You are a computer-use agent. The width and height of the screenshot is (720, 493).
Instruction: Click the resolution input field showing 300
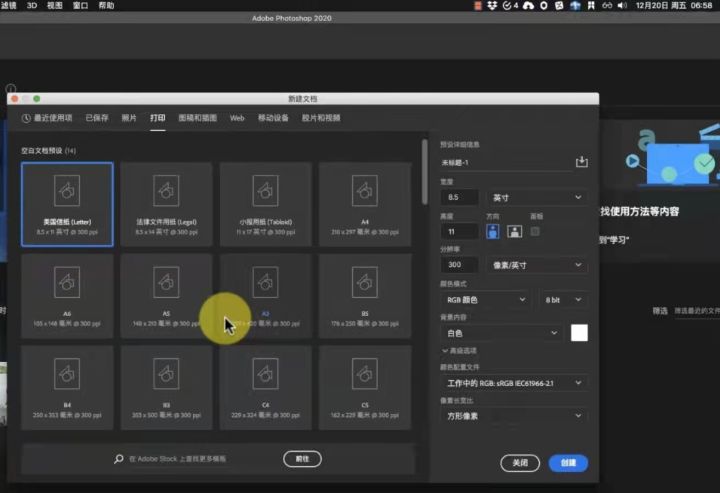460,265
